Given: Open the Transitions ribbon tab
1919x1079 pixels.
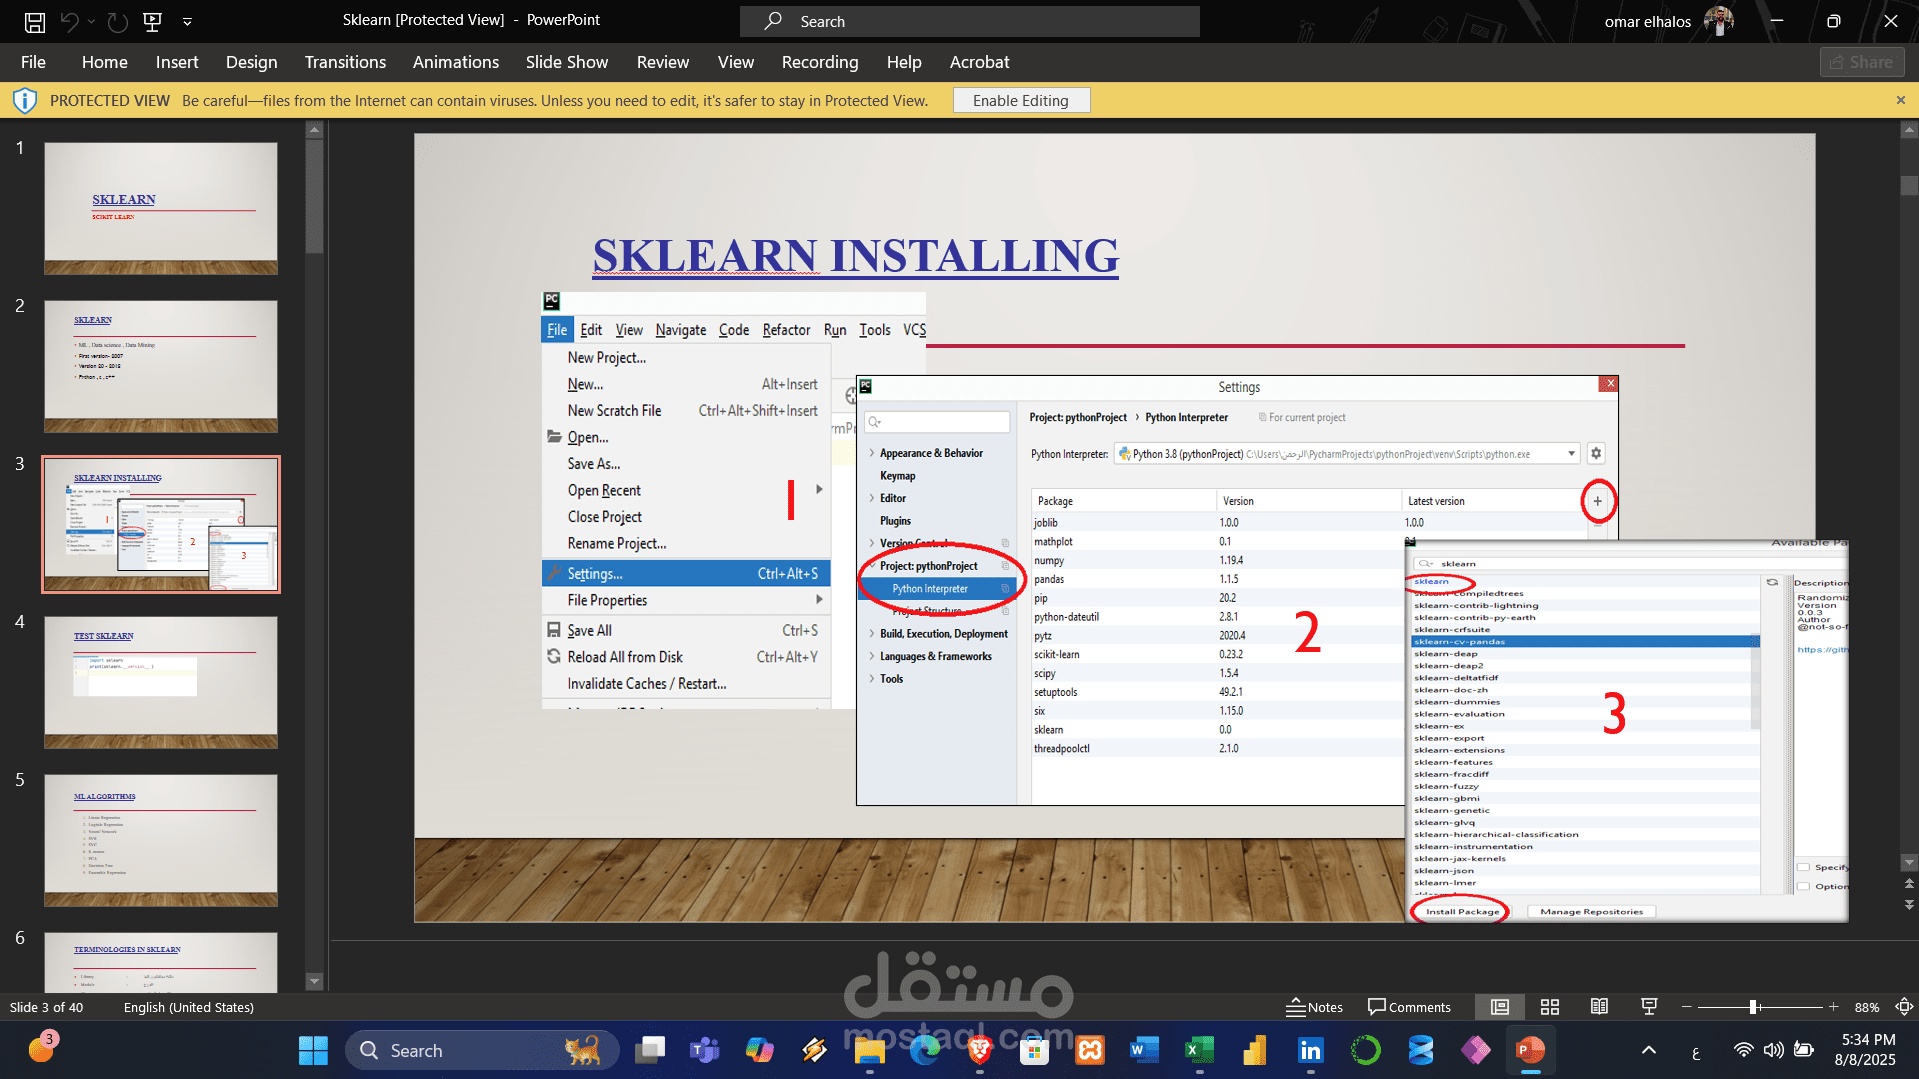Looking at the screenshot, I should tap(345, 62).
